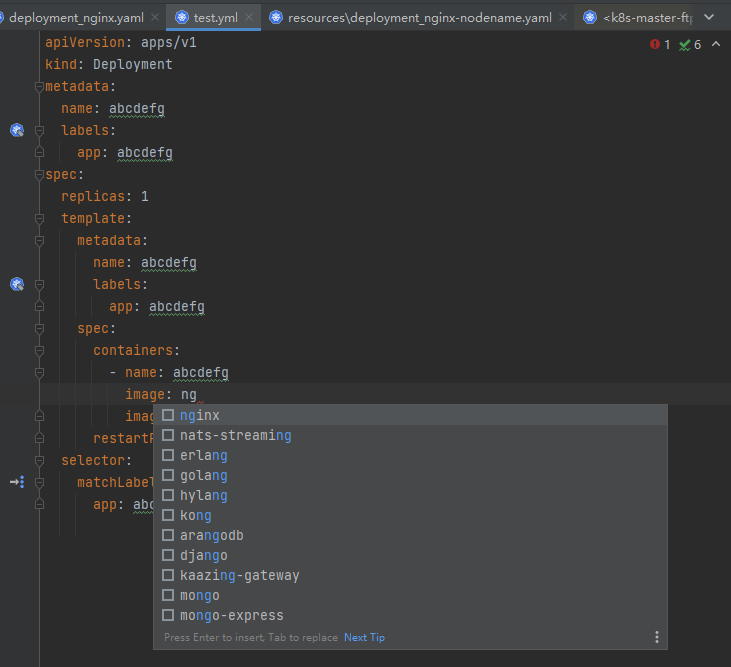Click the selector gutter icon beside matchLabels
Image resolution: width=731 pixels, height=667 pixels.
16,482
